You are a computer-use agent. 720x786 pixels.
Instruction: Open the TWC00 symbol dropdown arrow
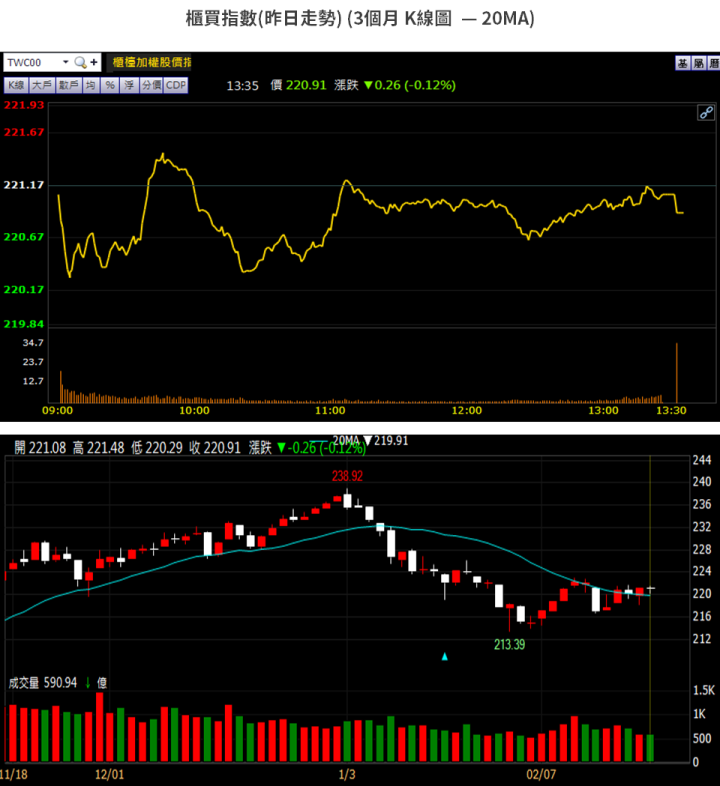[65, 62]
